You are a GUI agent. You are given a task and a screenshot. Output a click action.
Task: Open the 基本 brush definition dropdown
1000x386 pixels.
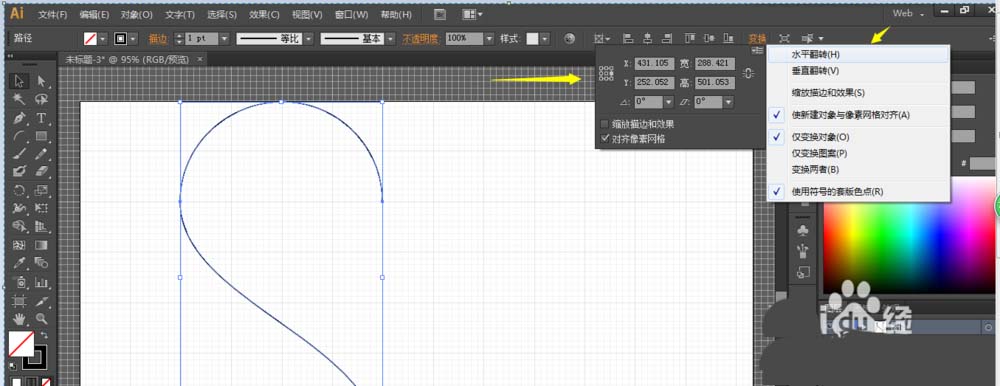pos(390,39)
